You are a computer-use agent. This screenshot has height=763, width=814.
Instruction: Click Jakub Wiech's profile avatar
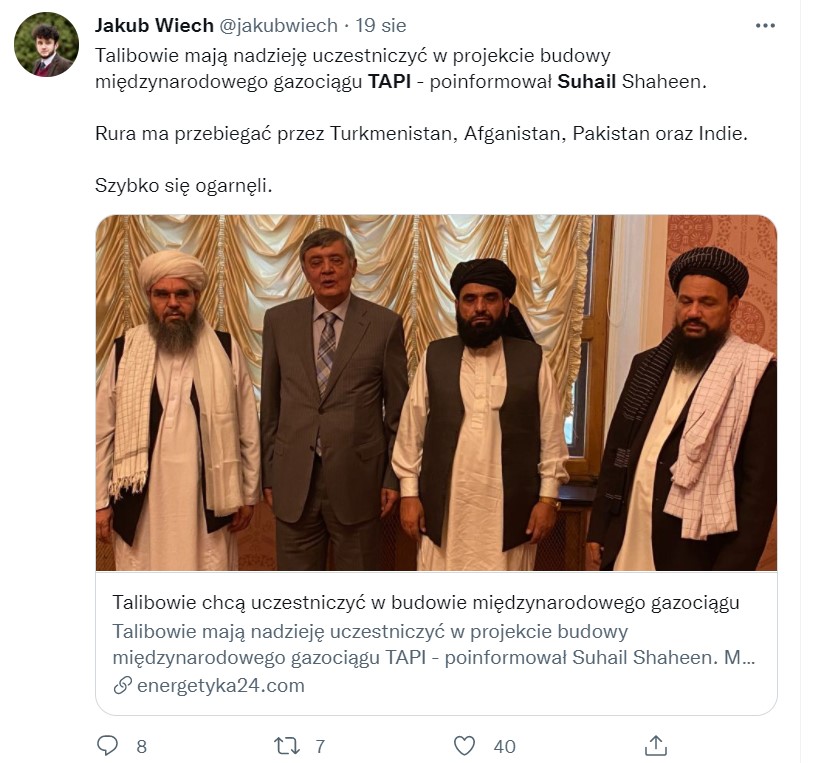pos(46,45)
